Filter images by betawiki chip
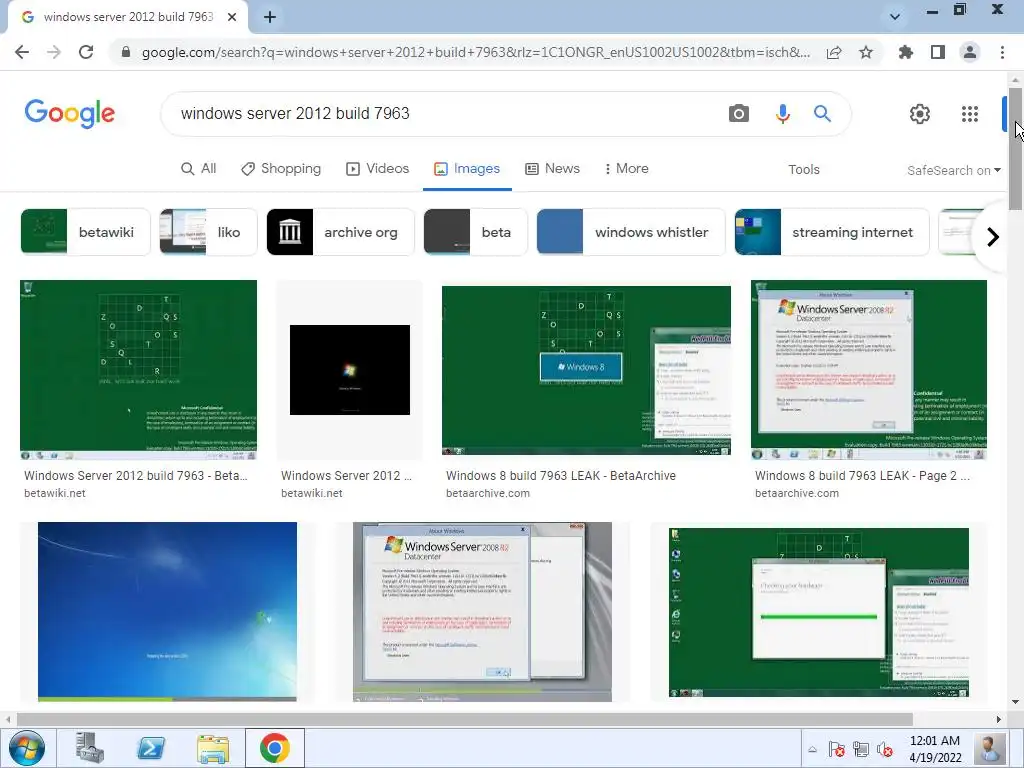Screen dimensions: 1024x768 pyautogui.click(x=86, y=232)
